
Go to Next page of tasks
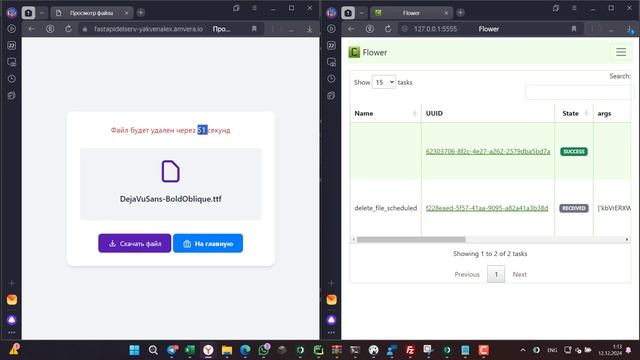pos(519,274)
